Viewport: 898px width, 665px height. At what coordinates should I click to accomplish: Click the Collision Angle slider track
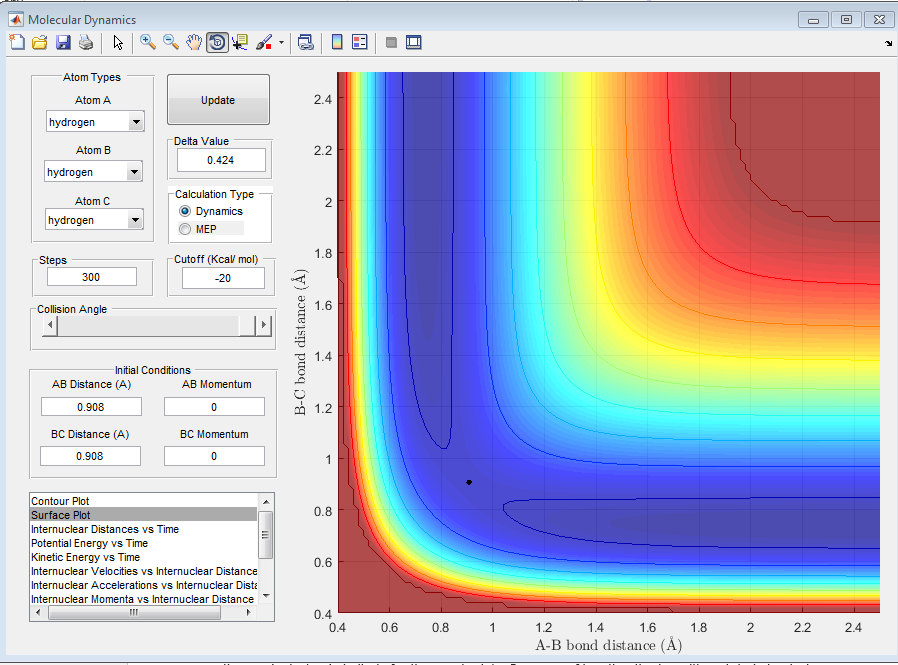tap(150, 326)
